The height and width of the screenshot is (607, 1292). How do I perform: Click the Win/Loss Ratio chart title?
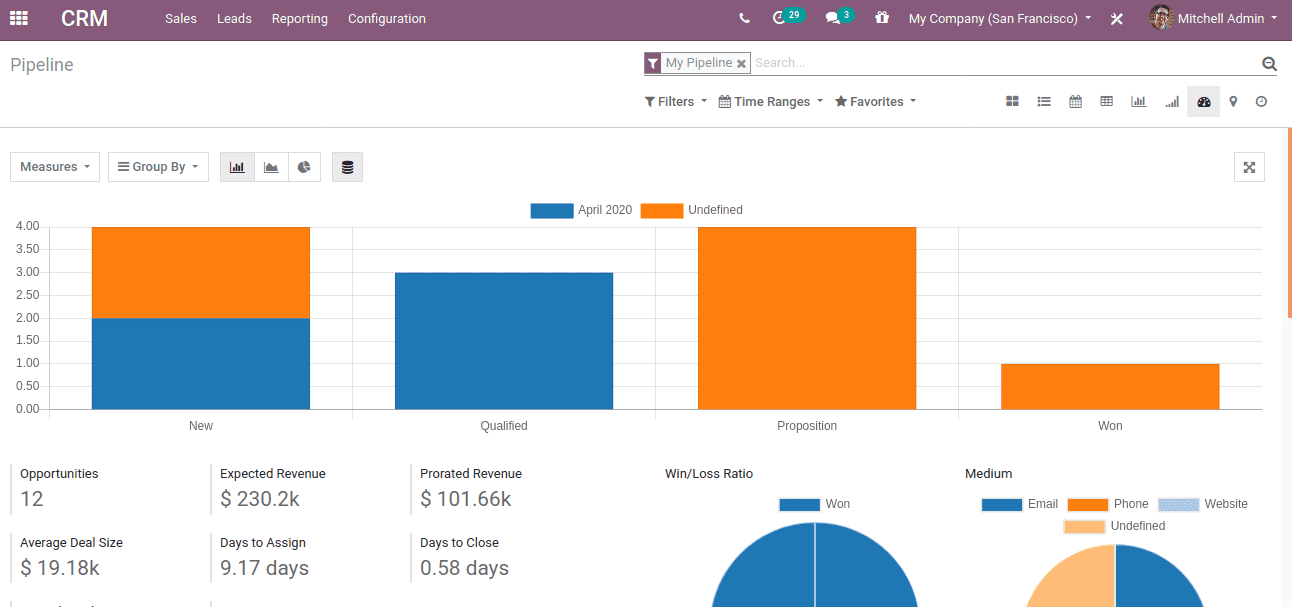click(709, 474)
